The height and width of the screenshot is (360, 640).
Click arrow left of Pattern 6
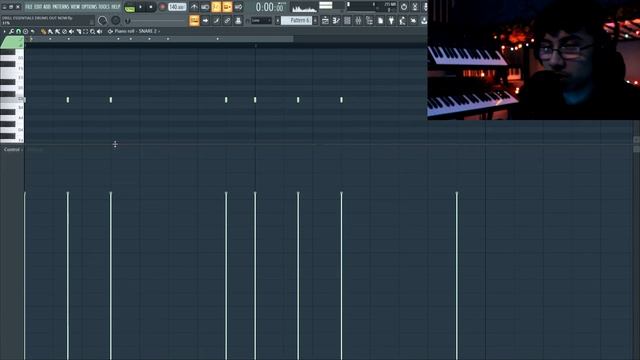point(278,20)
